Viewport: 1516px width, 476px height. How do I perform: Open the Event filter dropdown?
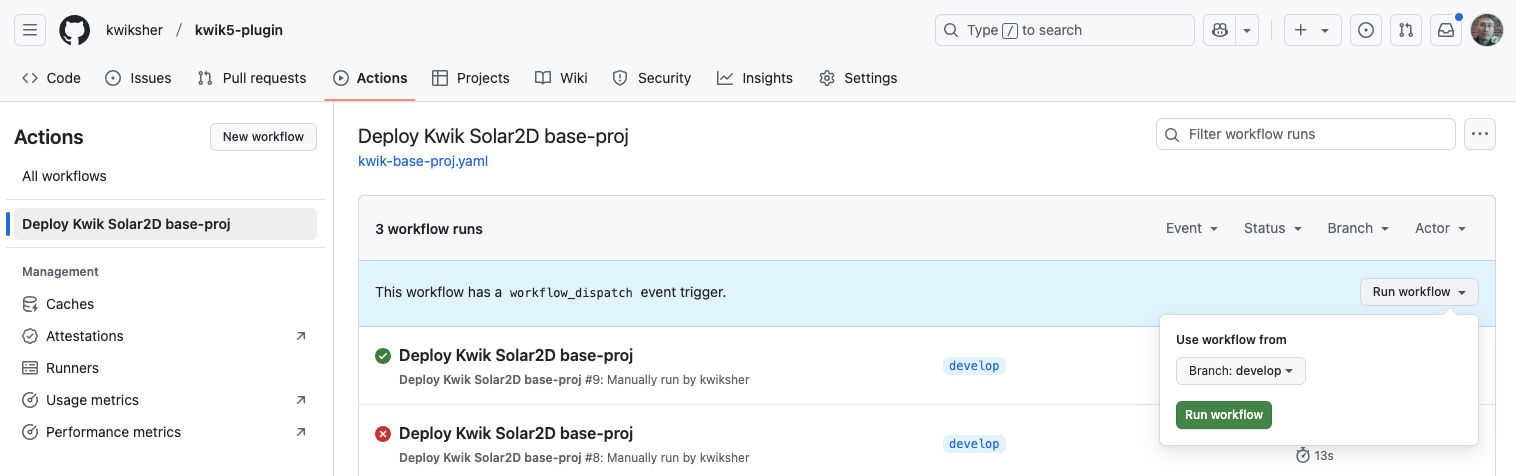click(x=1192, y=228)
